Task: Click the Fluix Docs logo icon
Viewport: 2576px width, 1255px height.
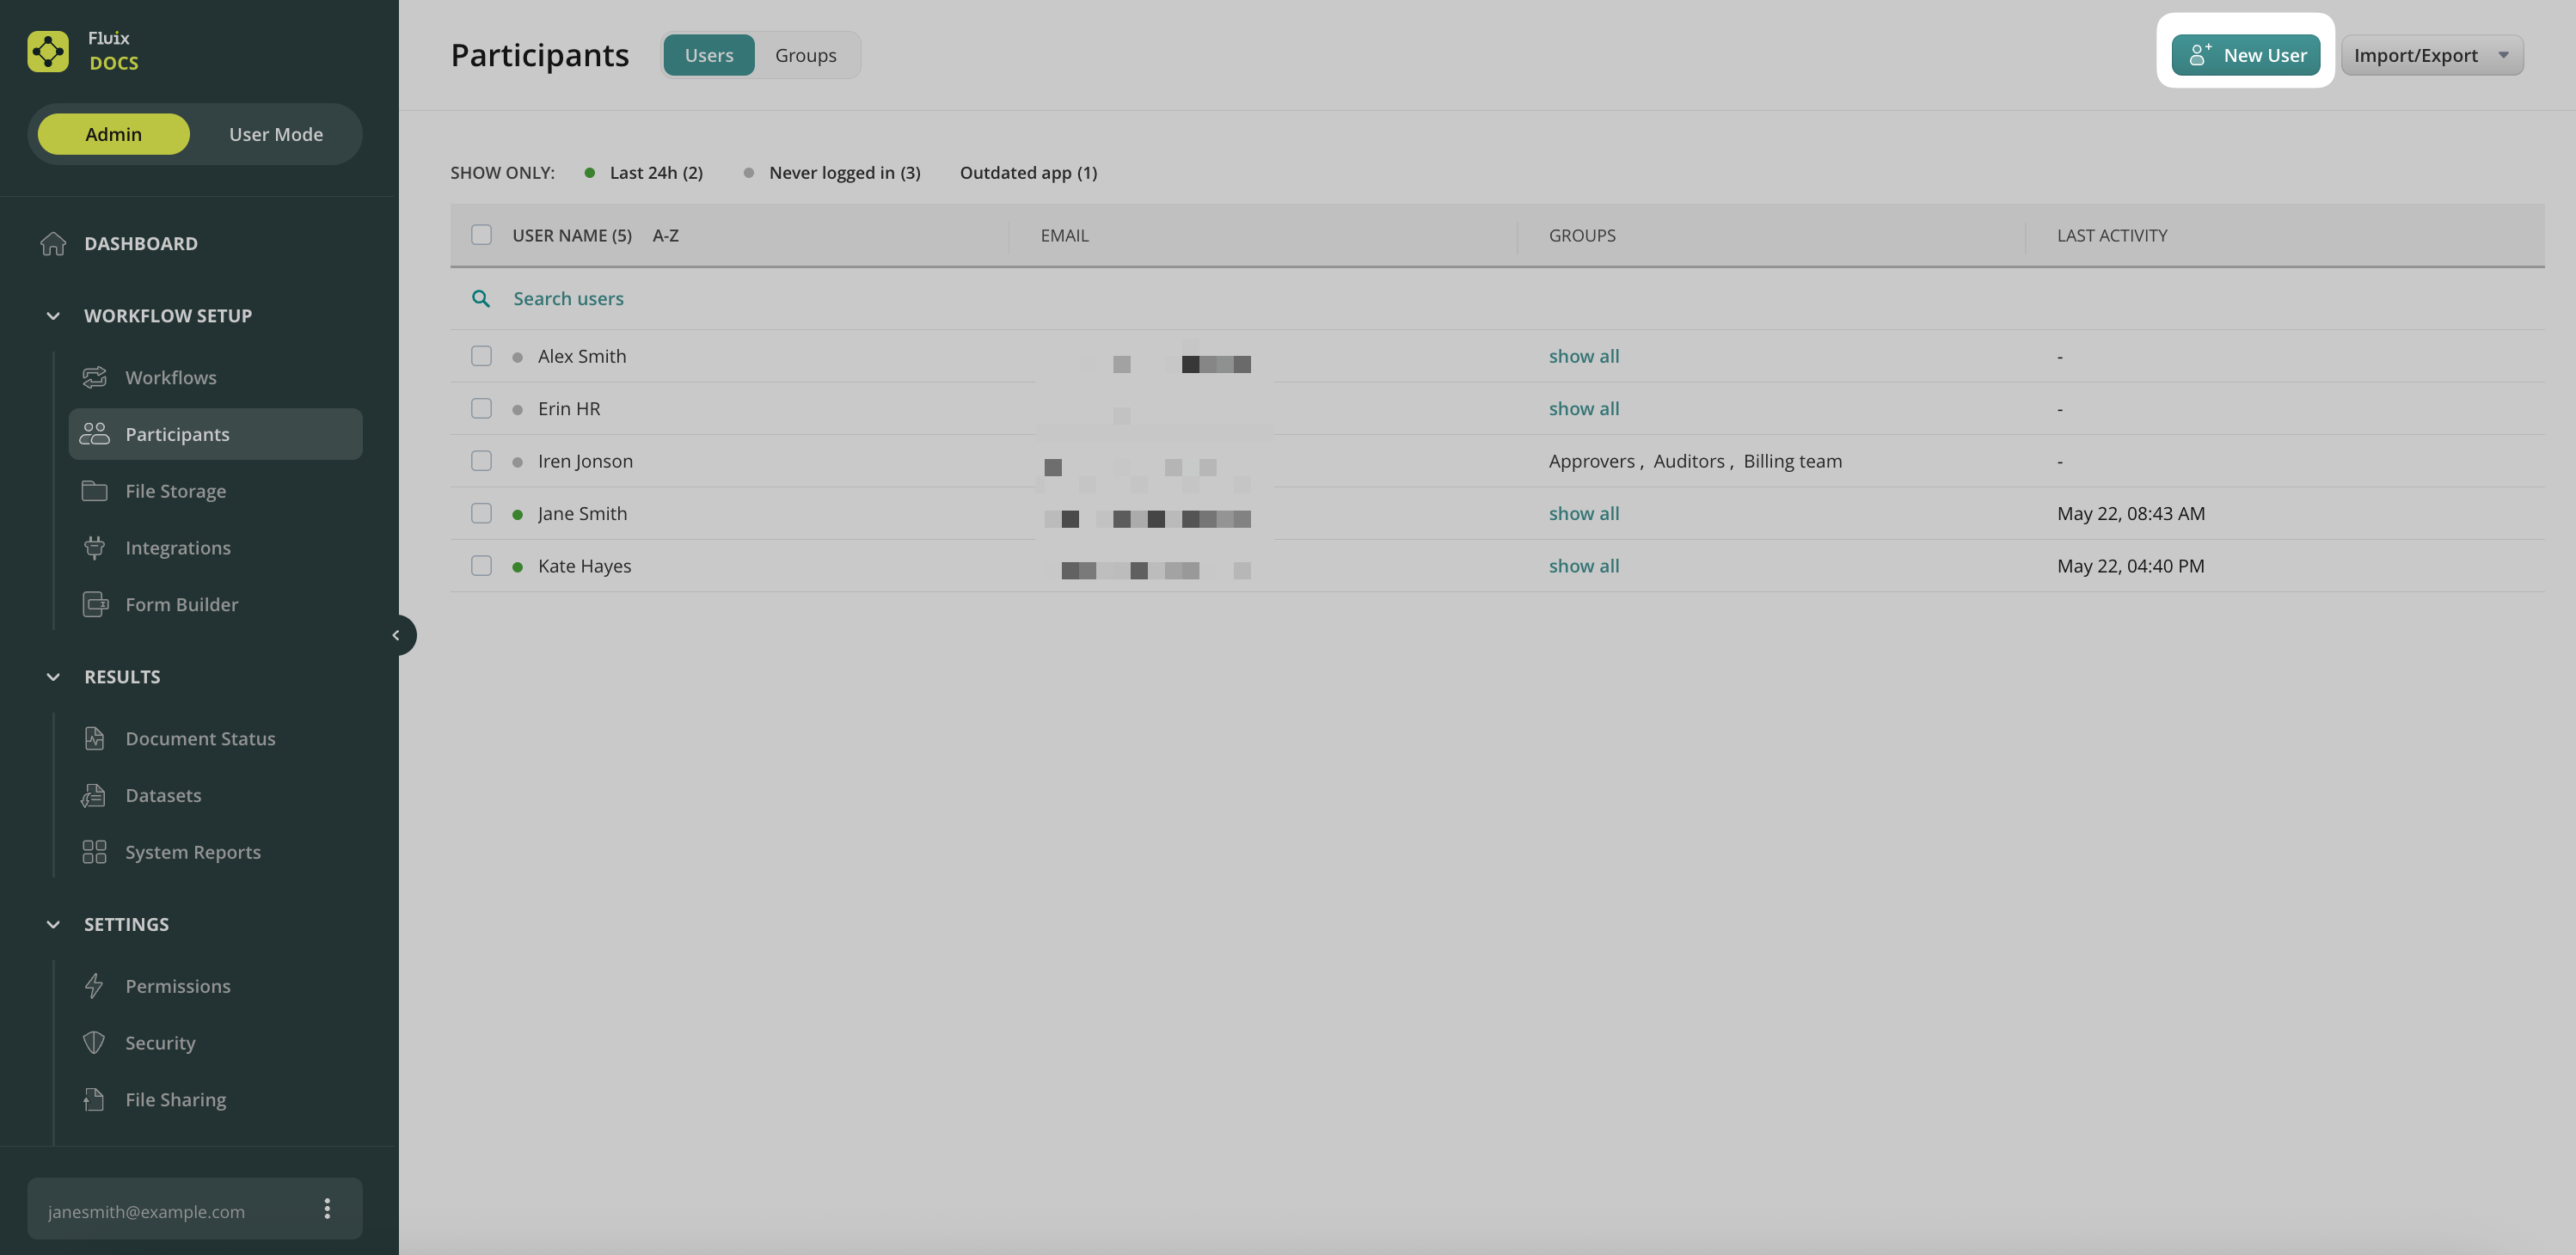Action: (48, 51)
